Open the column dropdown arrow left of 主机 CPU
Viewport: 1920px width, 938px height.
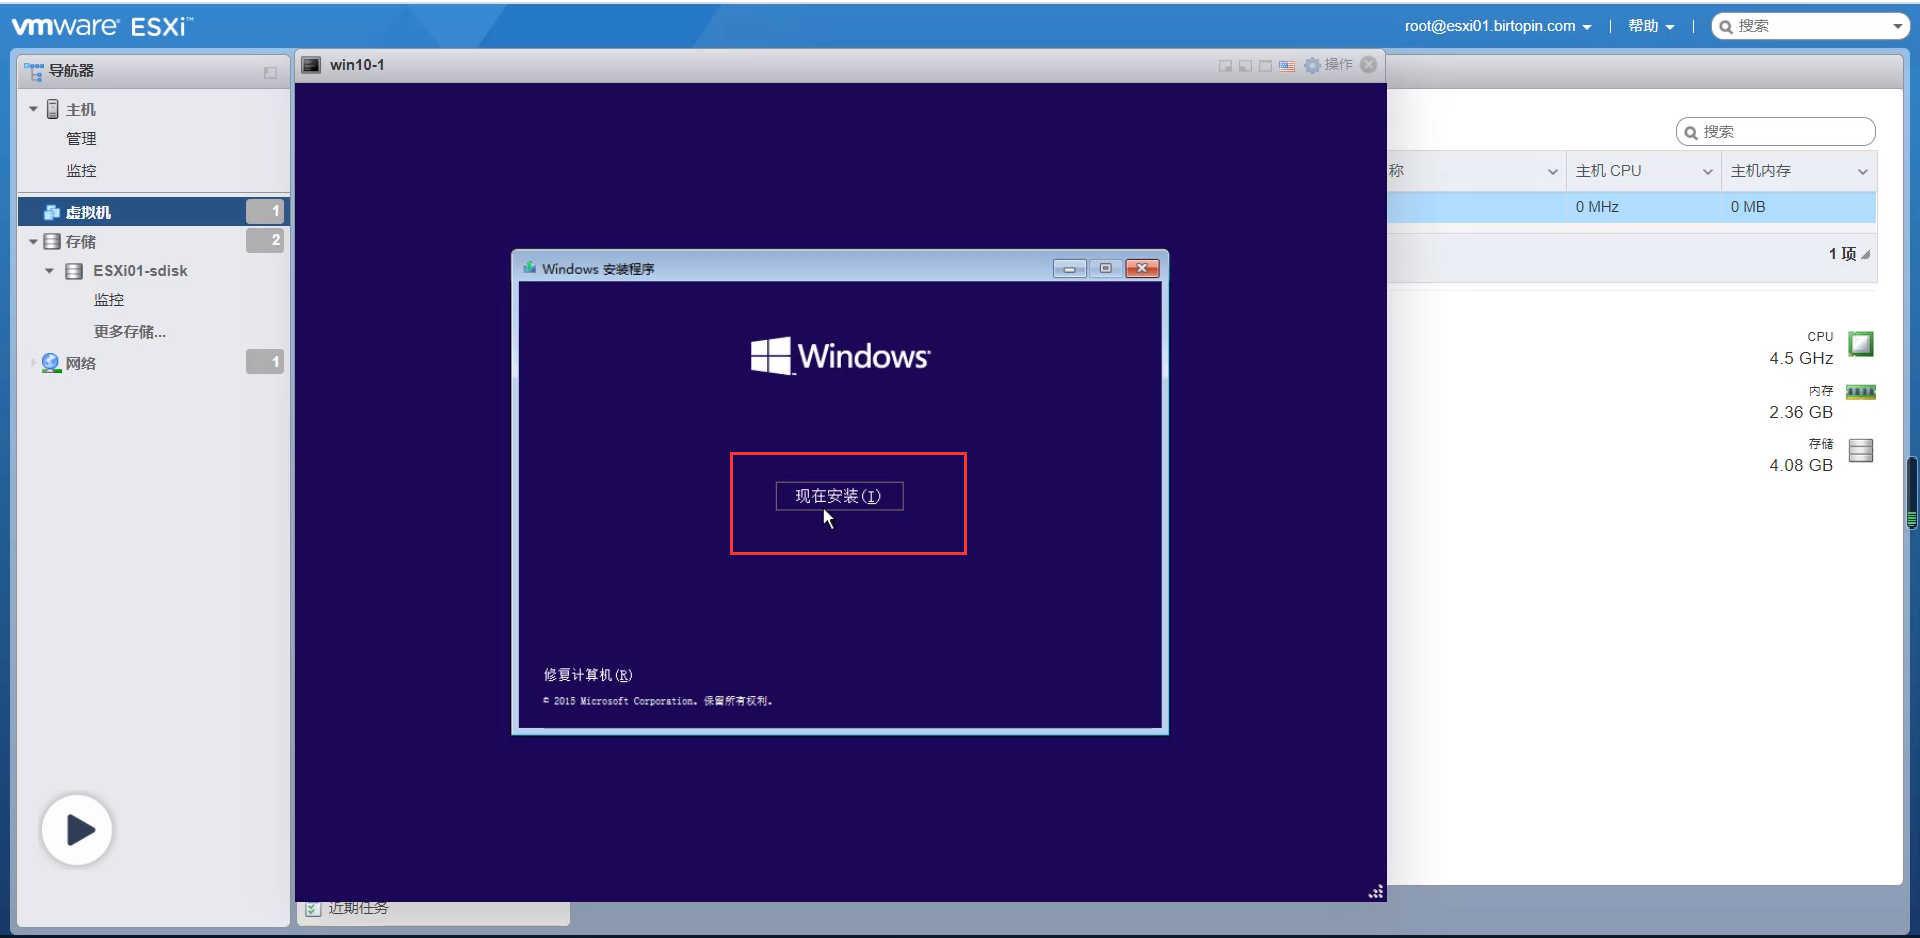1553,172
